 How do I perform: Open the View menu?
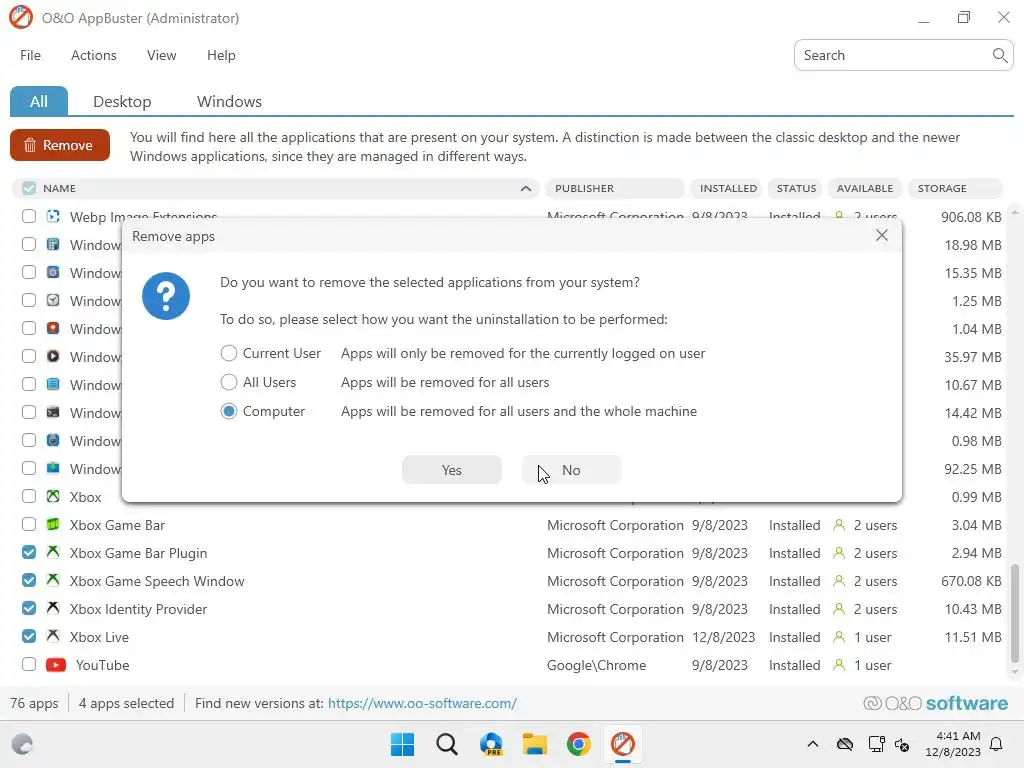coord(161,56)
